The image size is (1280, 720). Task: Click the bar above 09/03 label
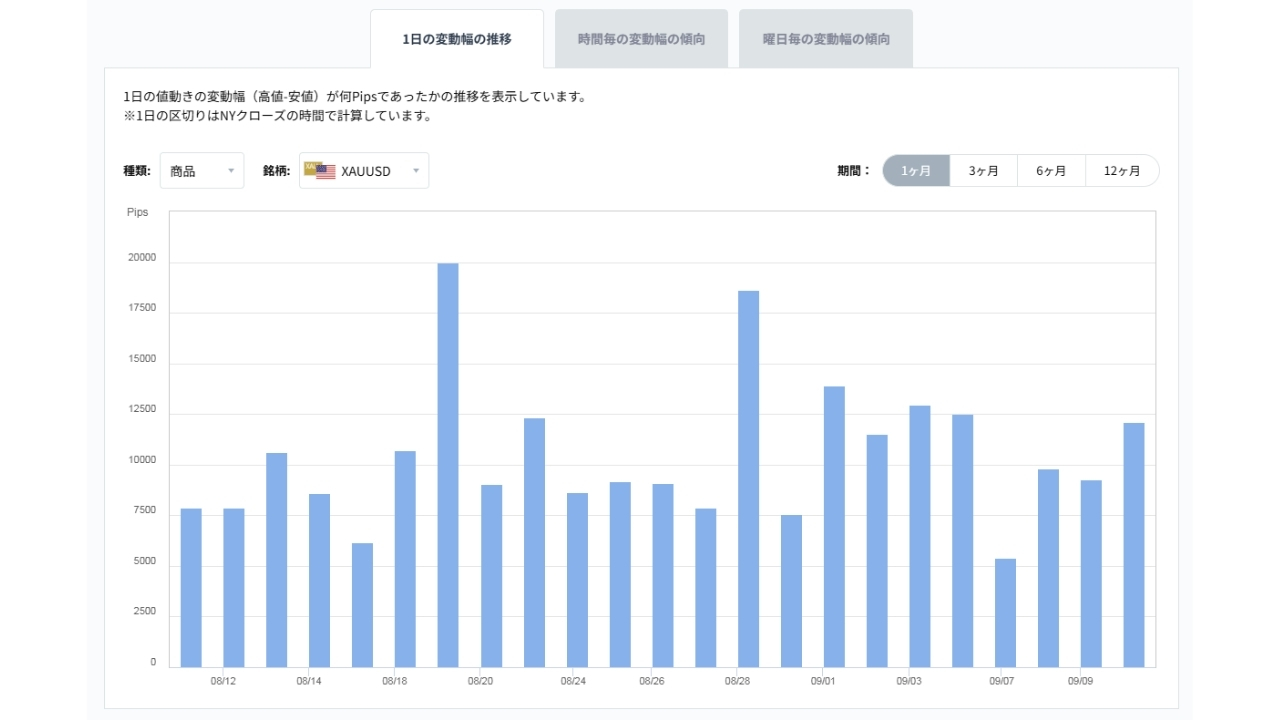(x=920, y=536)
